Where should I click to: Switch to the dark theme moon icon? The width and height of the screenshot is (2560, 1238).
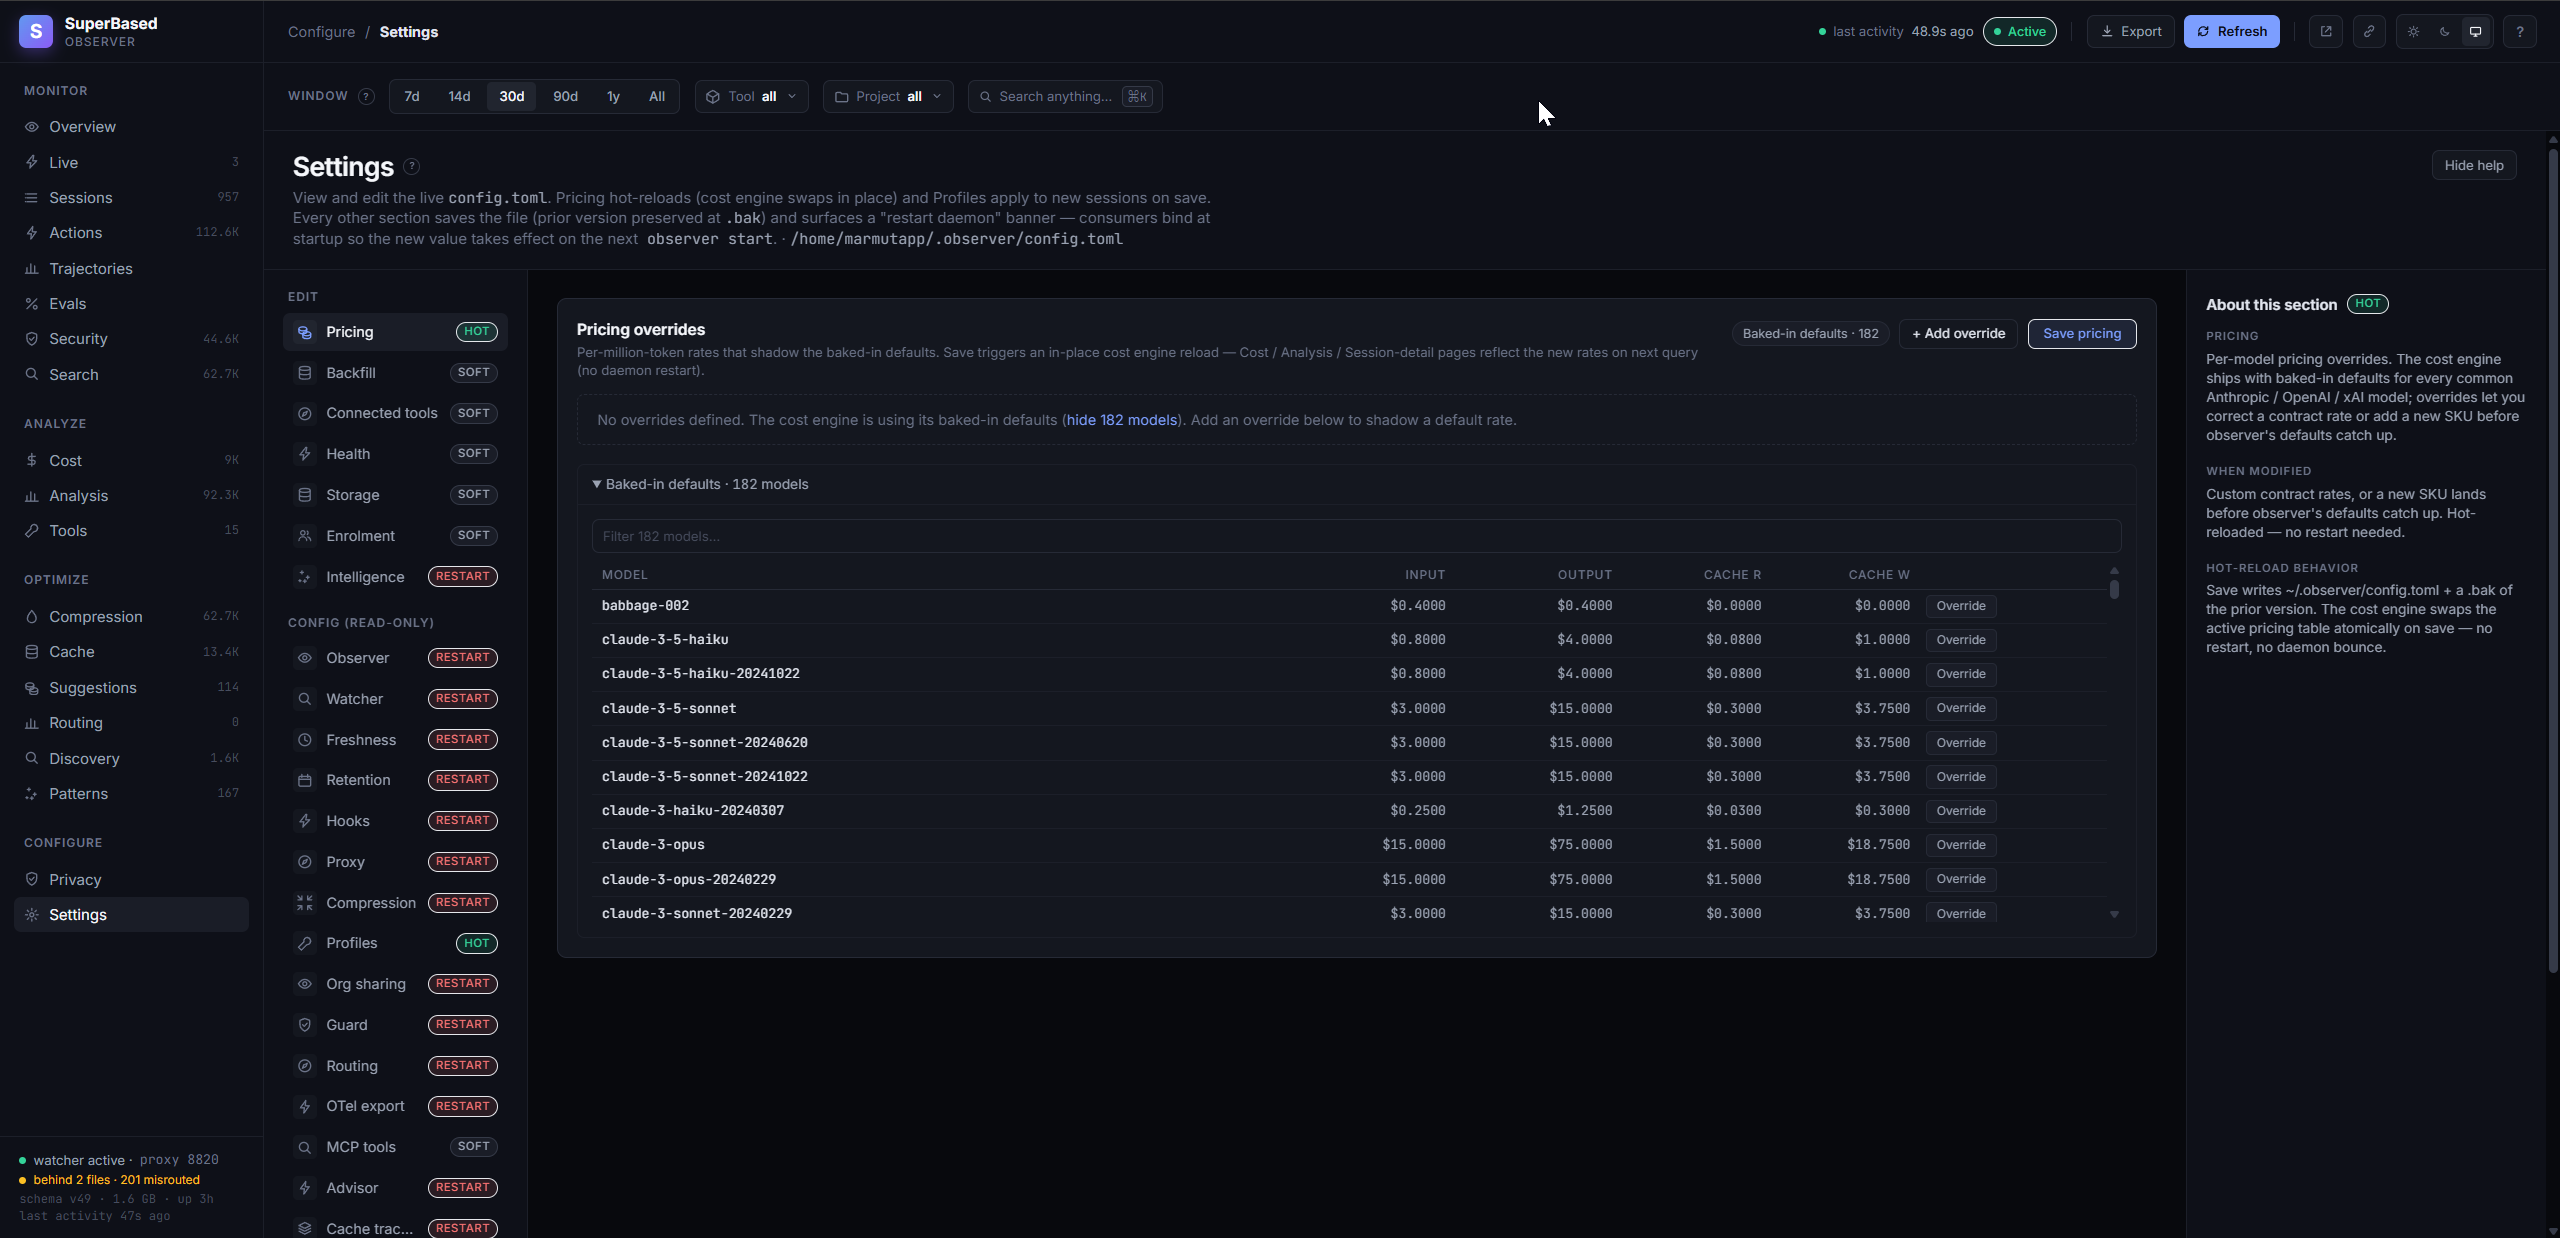pyautogui.click(x=2444, y=31)
